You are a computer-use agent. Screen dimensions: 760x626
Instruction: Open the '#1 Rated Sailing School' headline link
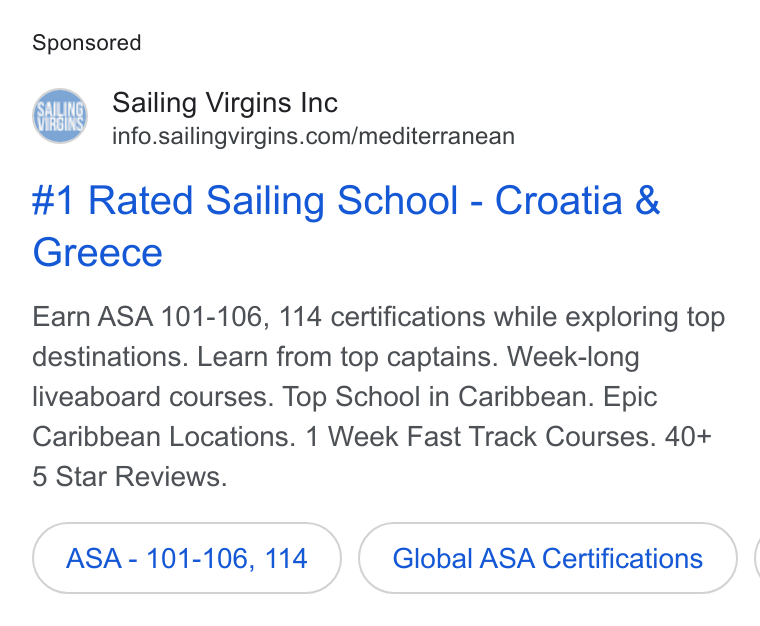(346, 226)
